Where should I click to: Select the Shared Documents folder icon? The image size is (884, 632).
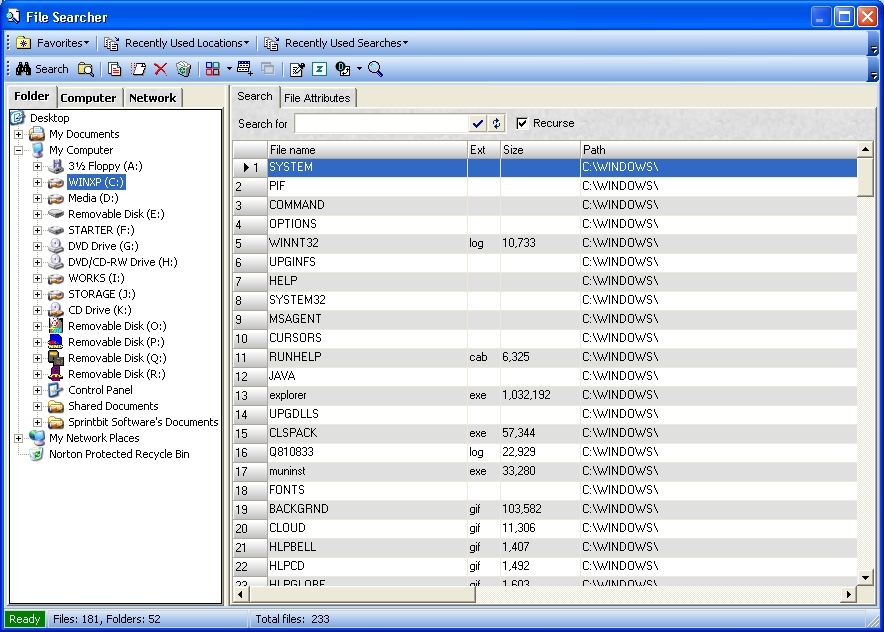point(56,406)
